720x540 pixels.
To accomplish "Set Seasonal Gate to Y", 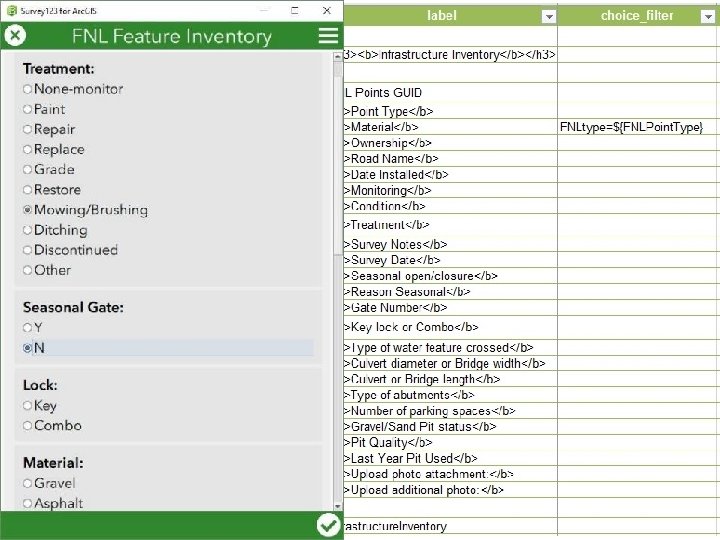I will tap(33, 328).
